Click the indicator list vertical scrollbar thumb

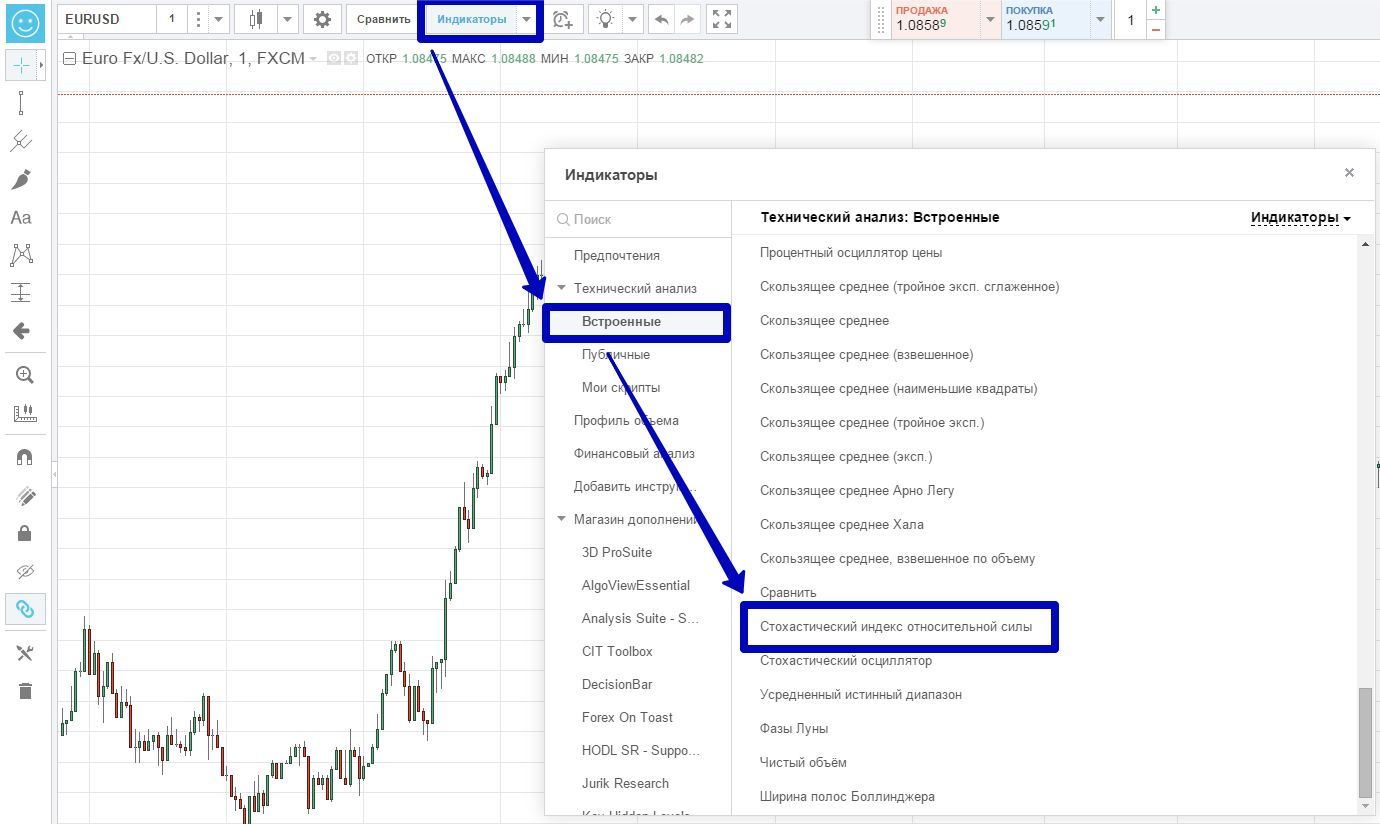click(1366, 741)
